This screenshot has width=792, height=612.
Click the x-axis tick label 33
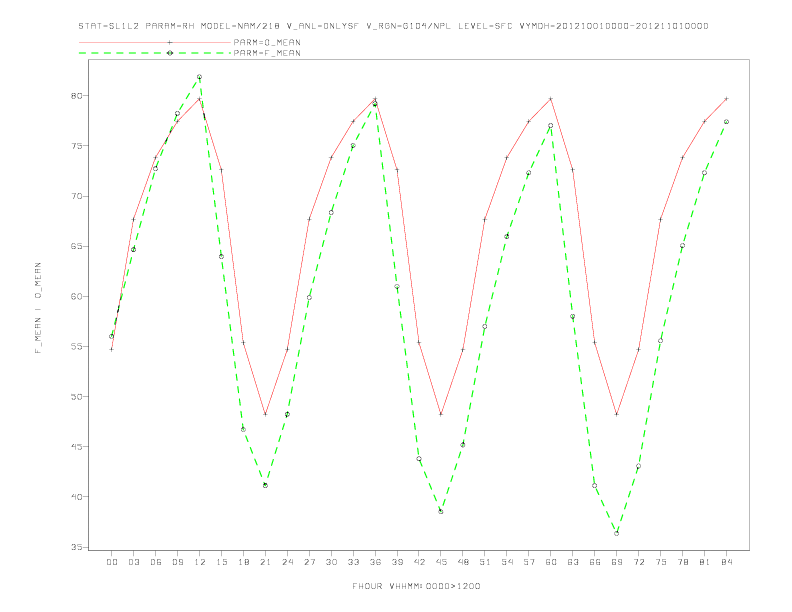point(353,562)
